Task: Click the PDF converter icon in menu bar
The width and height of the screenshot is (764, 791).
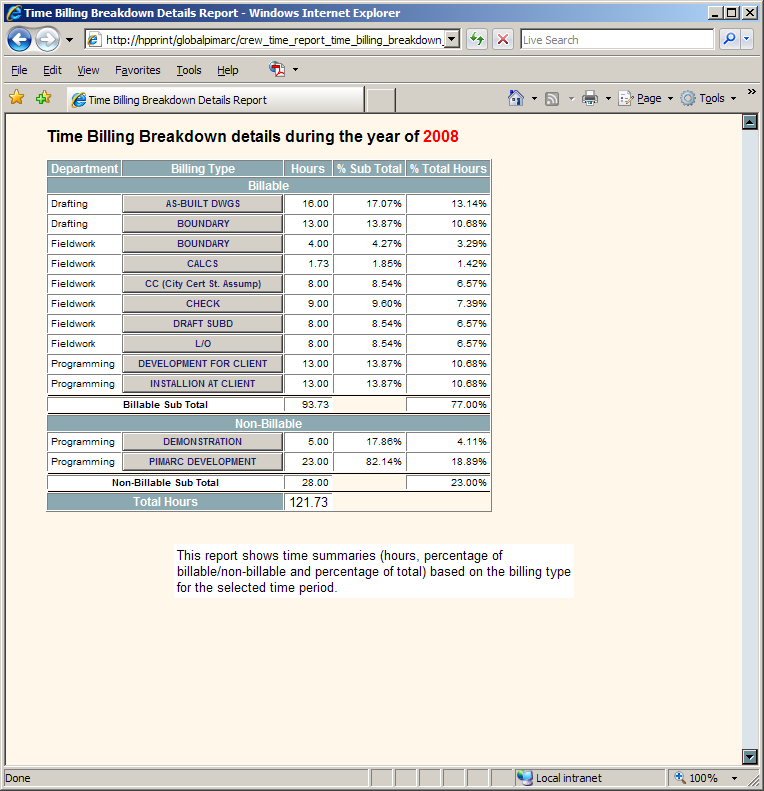Action: [277, 69]
